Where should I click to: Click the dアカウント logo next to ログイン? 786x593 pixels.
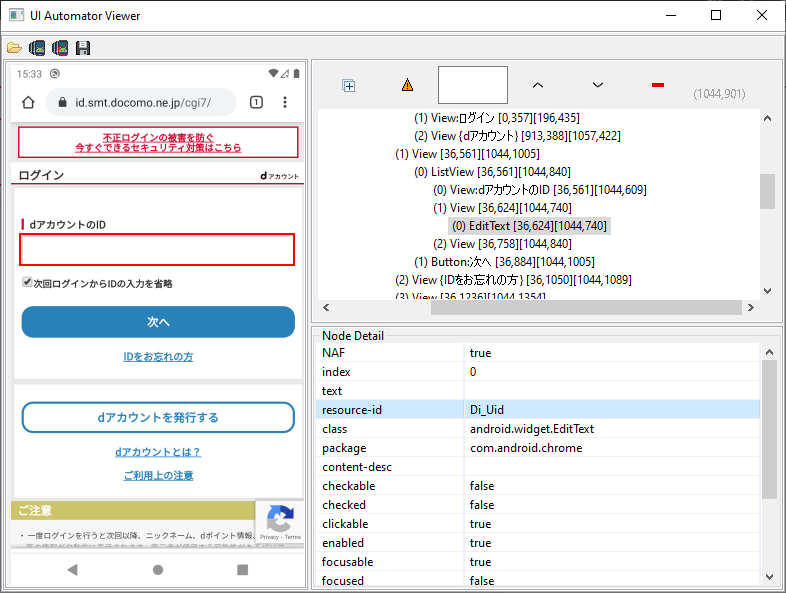point(279,176)
